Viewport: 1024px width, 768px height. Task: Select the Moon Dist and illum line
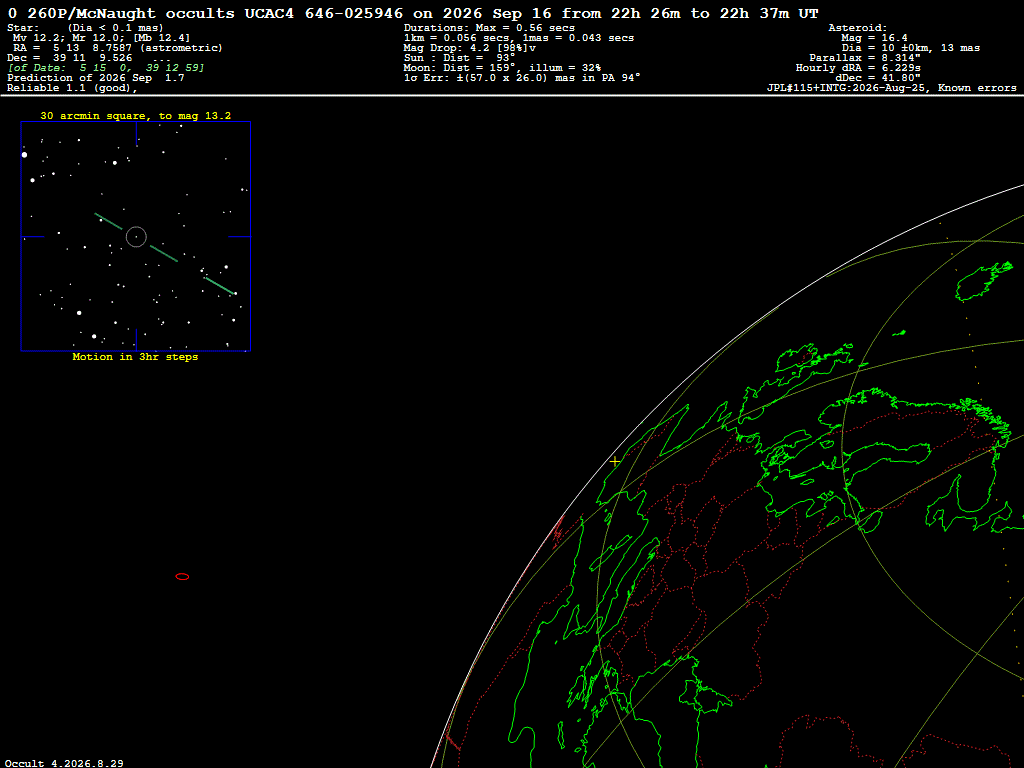pos(502,68)
